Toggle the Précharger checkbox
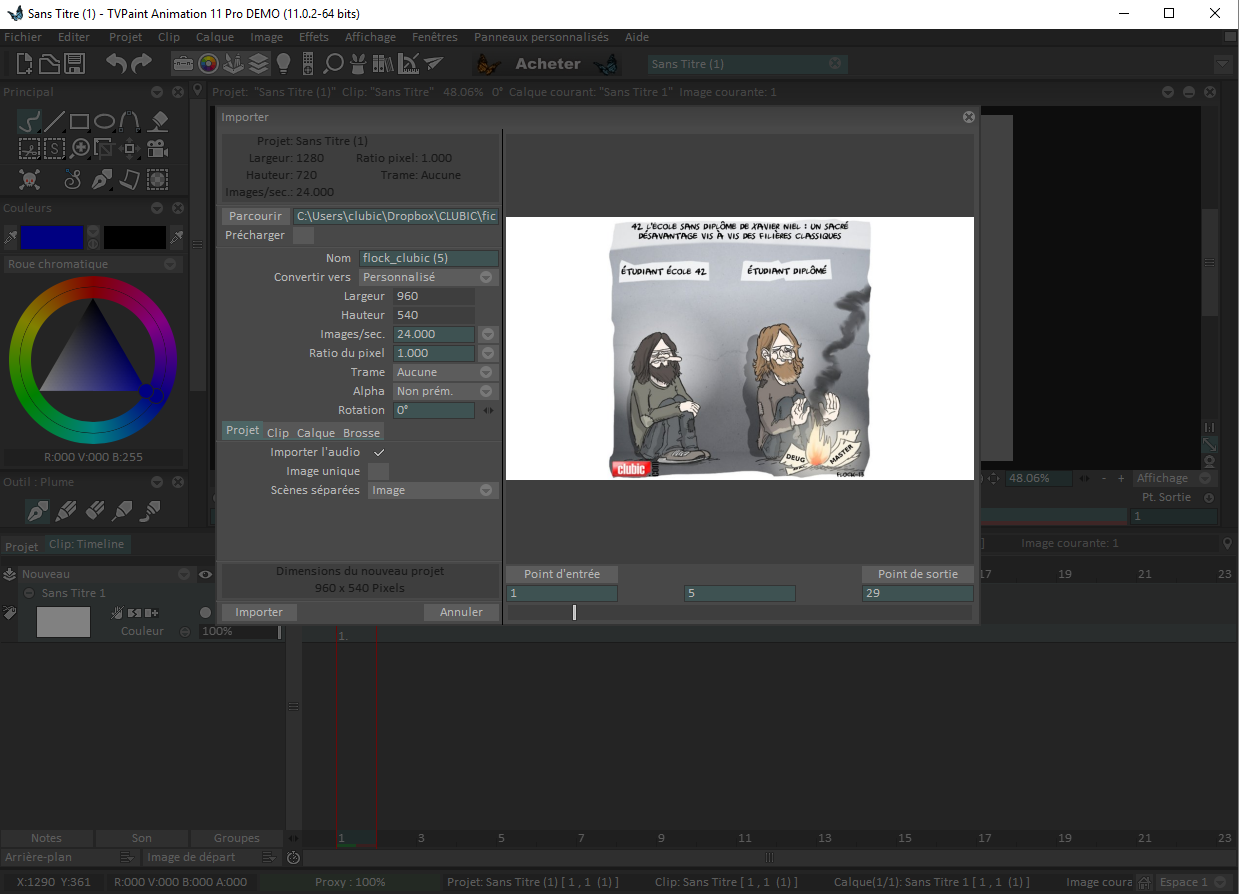The image size is (1239, 894). [303, 236]
